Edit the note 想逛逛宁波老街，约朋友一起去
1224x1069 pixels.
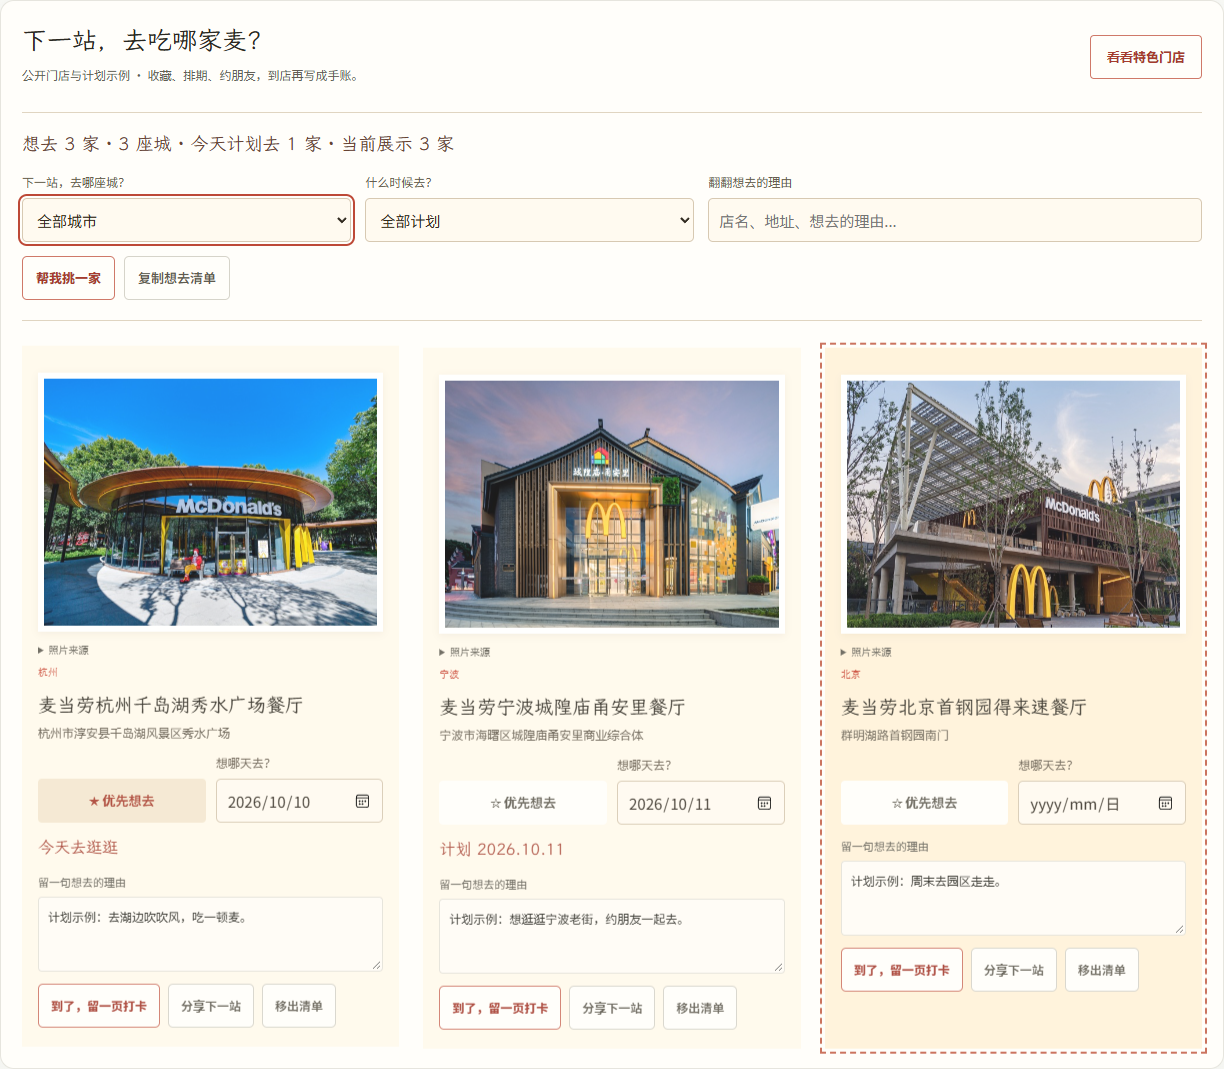pos(612,936)
